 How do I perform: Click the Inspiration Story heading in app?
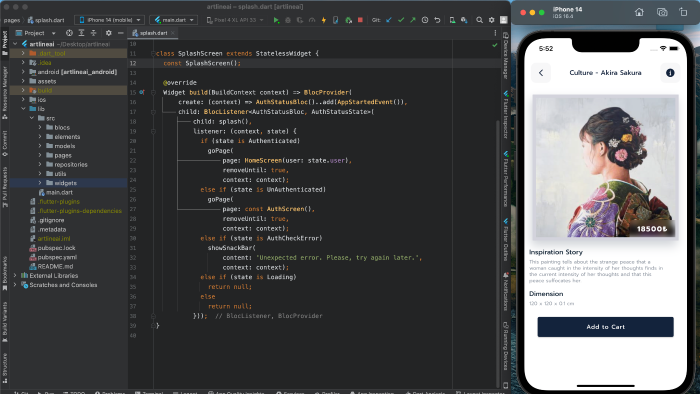(556, 252)
